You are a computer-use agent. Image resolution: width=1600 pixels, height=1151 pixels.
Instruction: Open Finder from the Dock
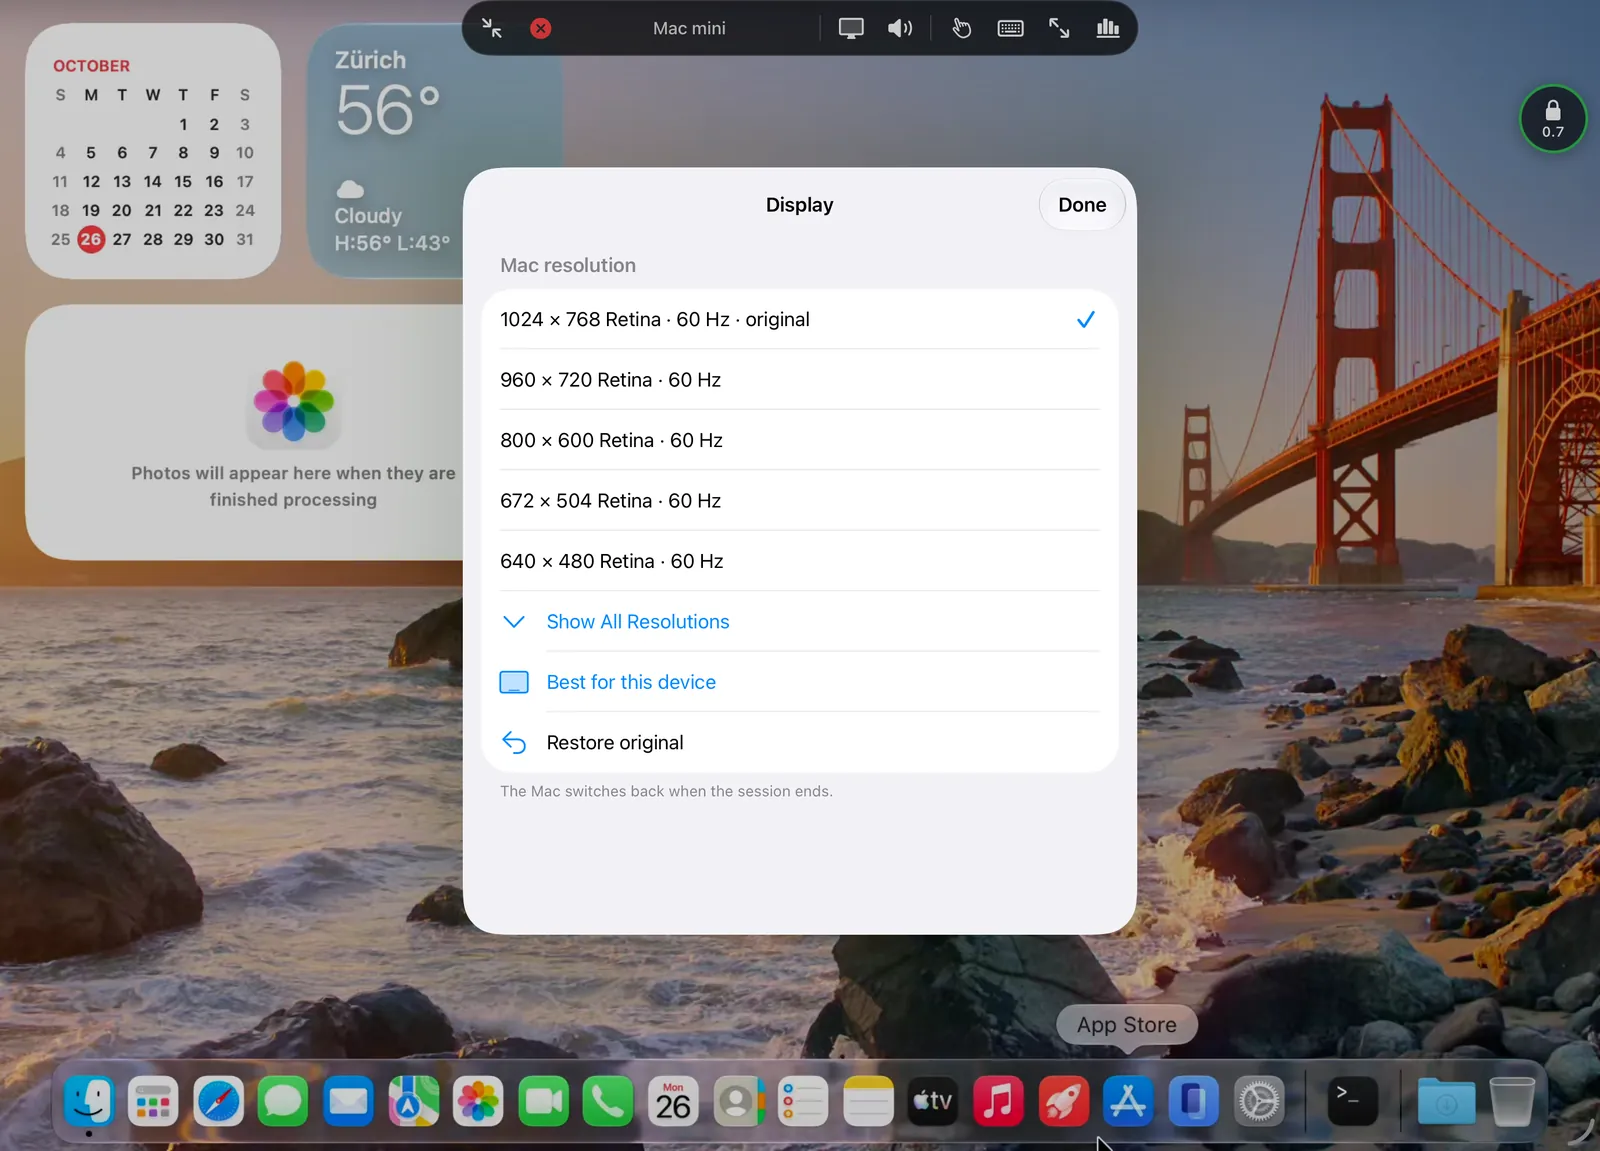click(89, 1101)
